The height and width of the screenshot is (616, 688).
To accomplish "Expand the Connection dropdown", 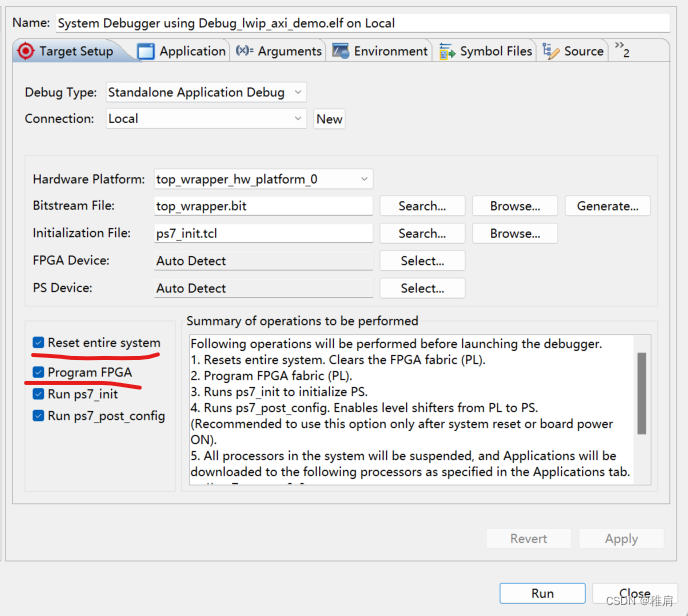I will [x=206, y=119].
